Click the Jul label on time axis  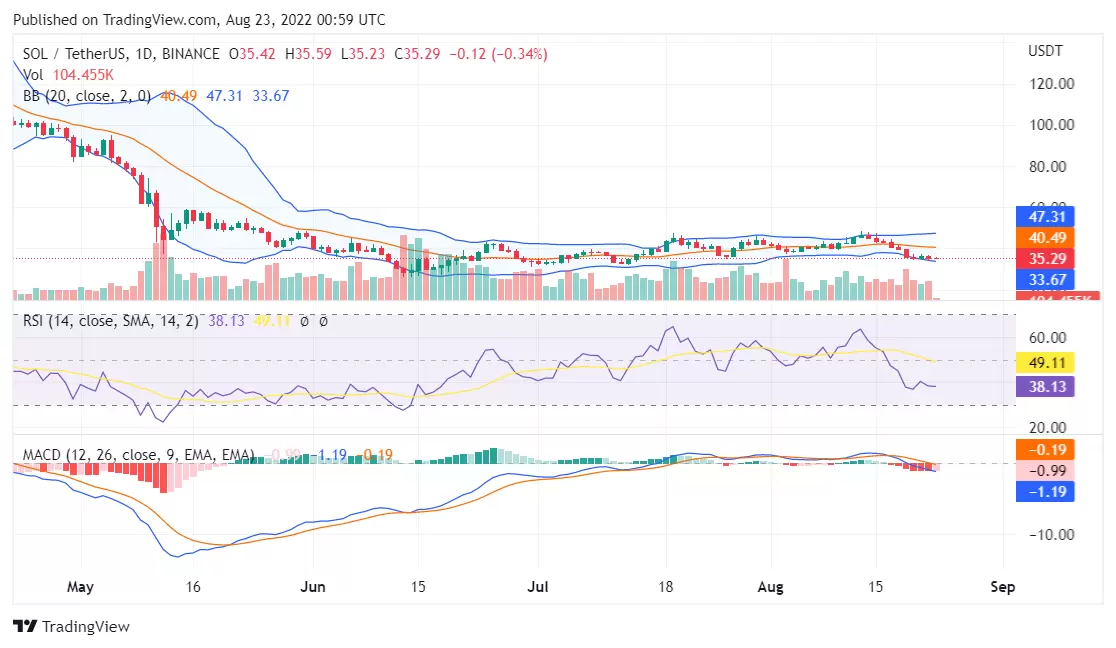tap(537, 587)
